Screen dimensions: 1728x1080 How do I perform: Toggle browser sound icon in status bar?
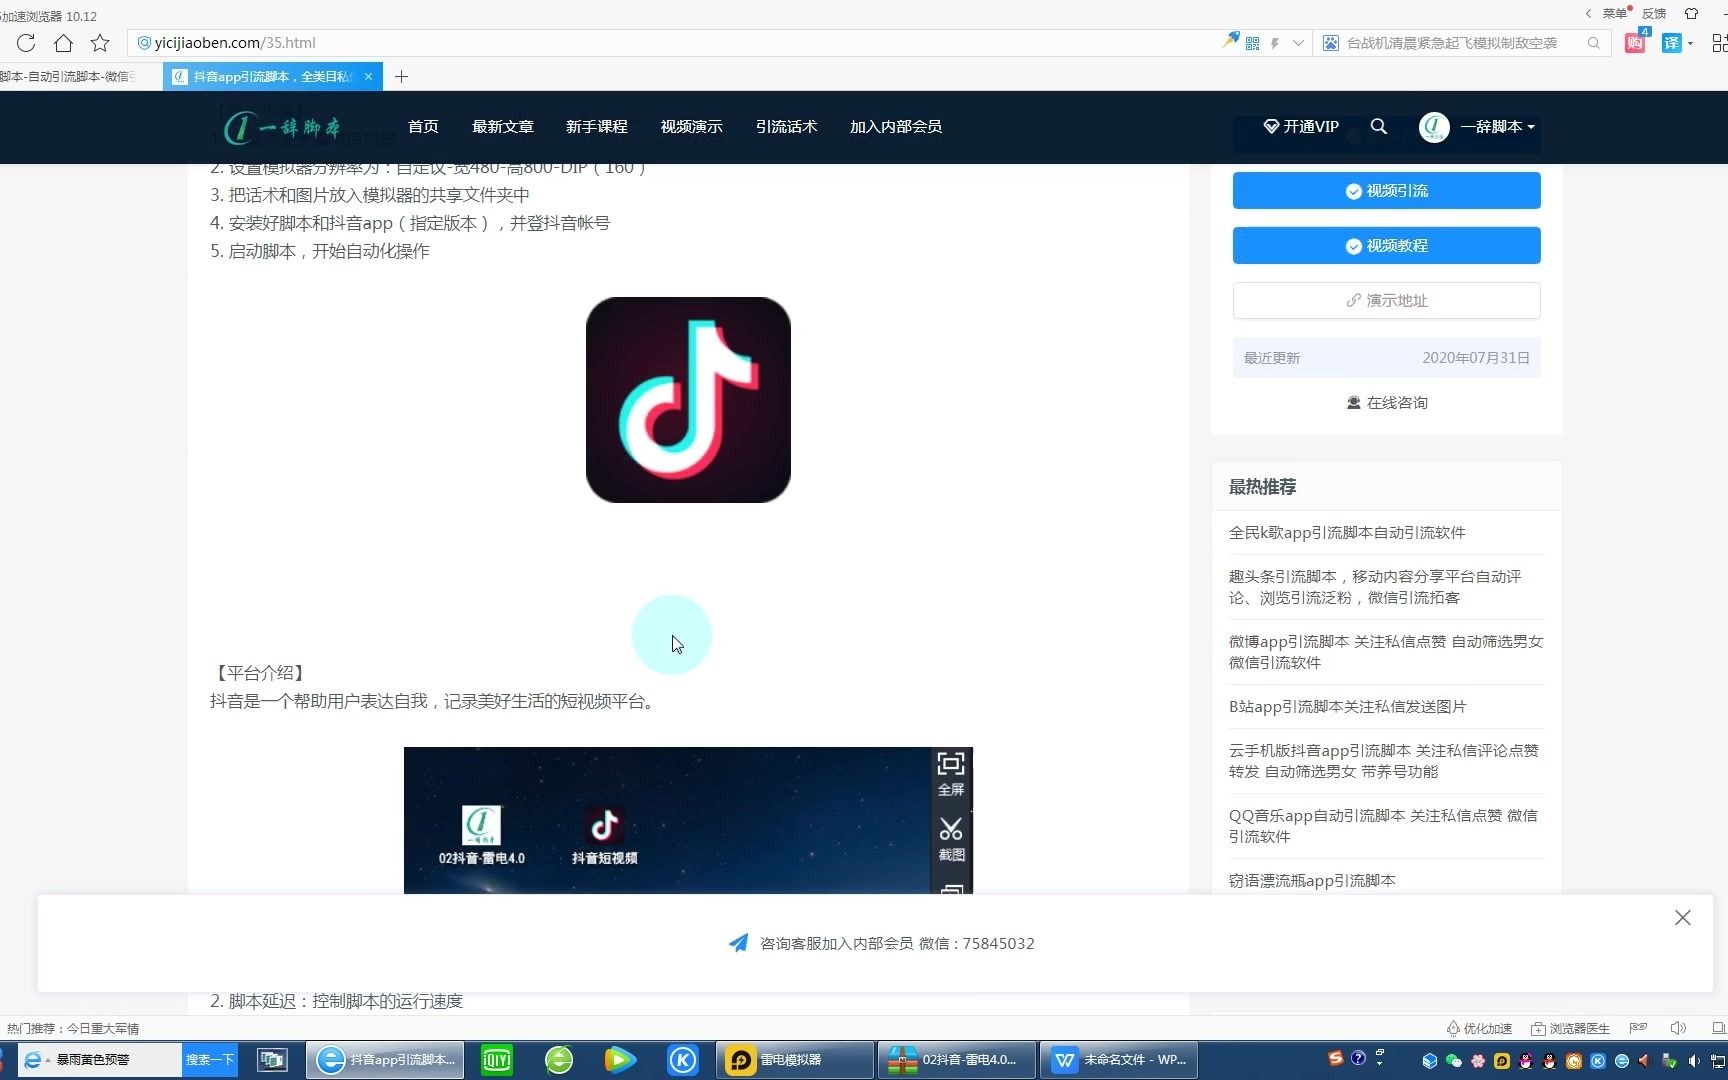1678,1028
